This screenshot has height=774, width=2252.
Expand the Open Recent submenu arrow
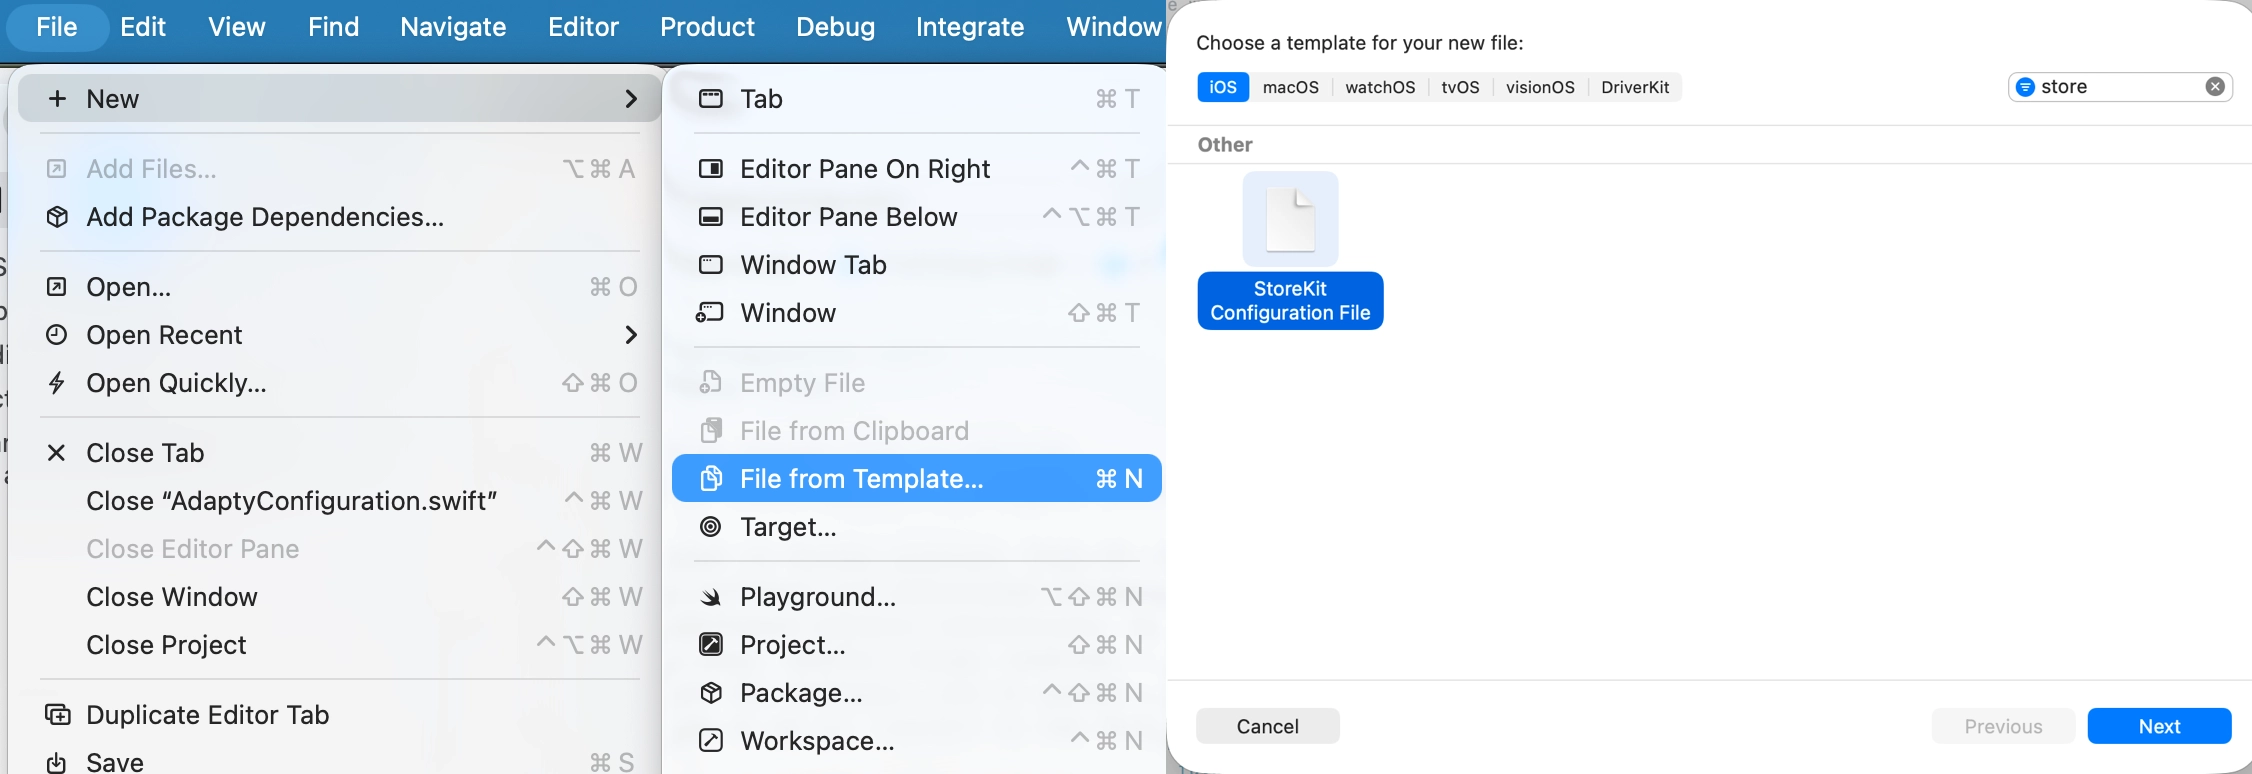coord(631,335)
